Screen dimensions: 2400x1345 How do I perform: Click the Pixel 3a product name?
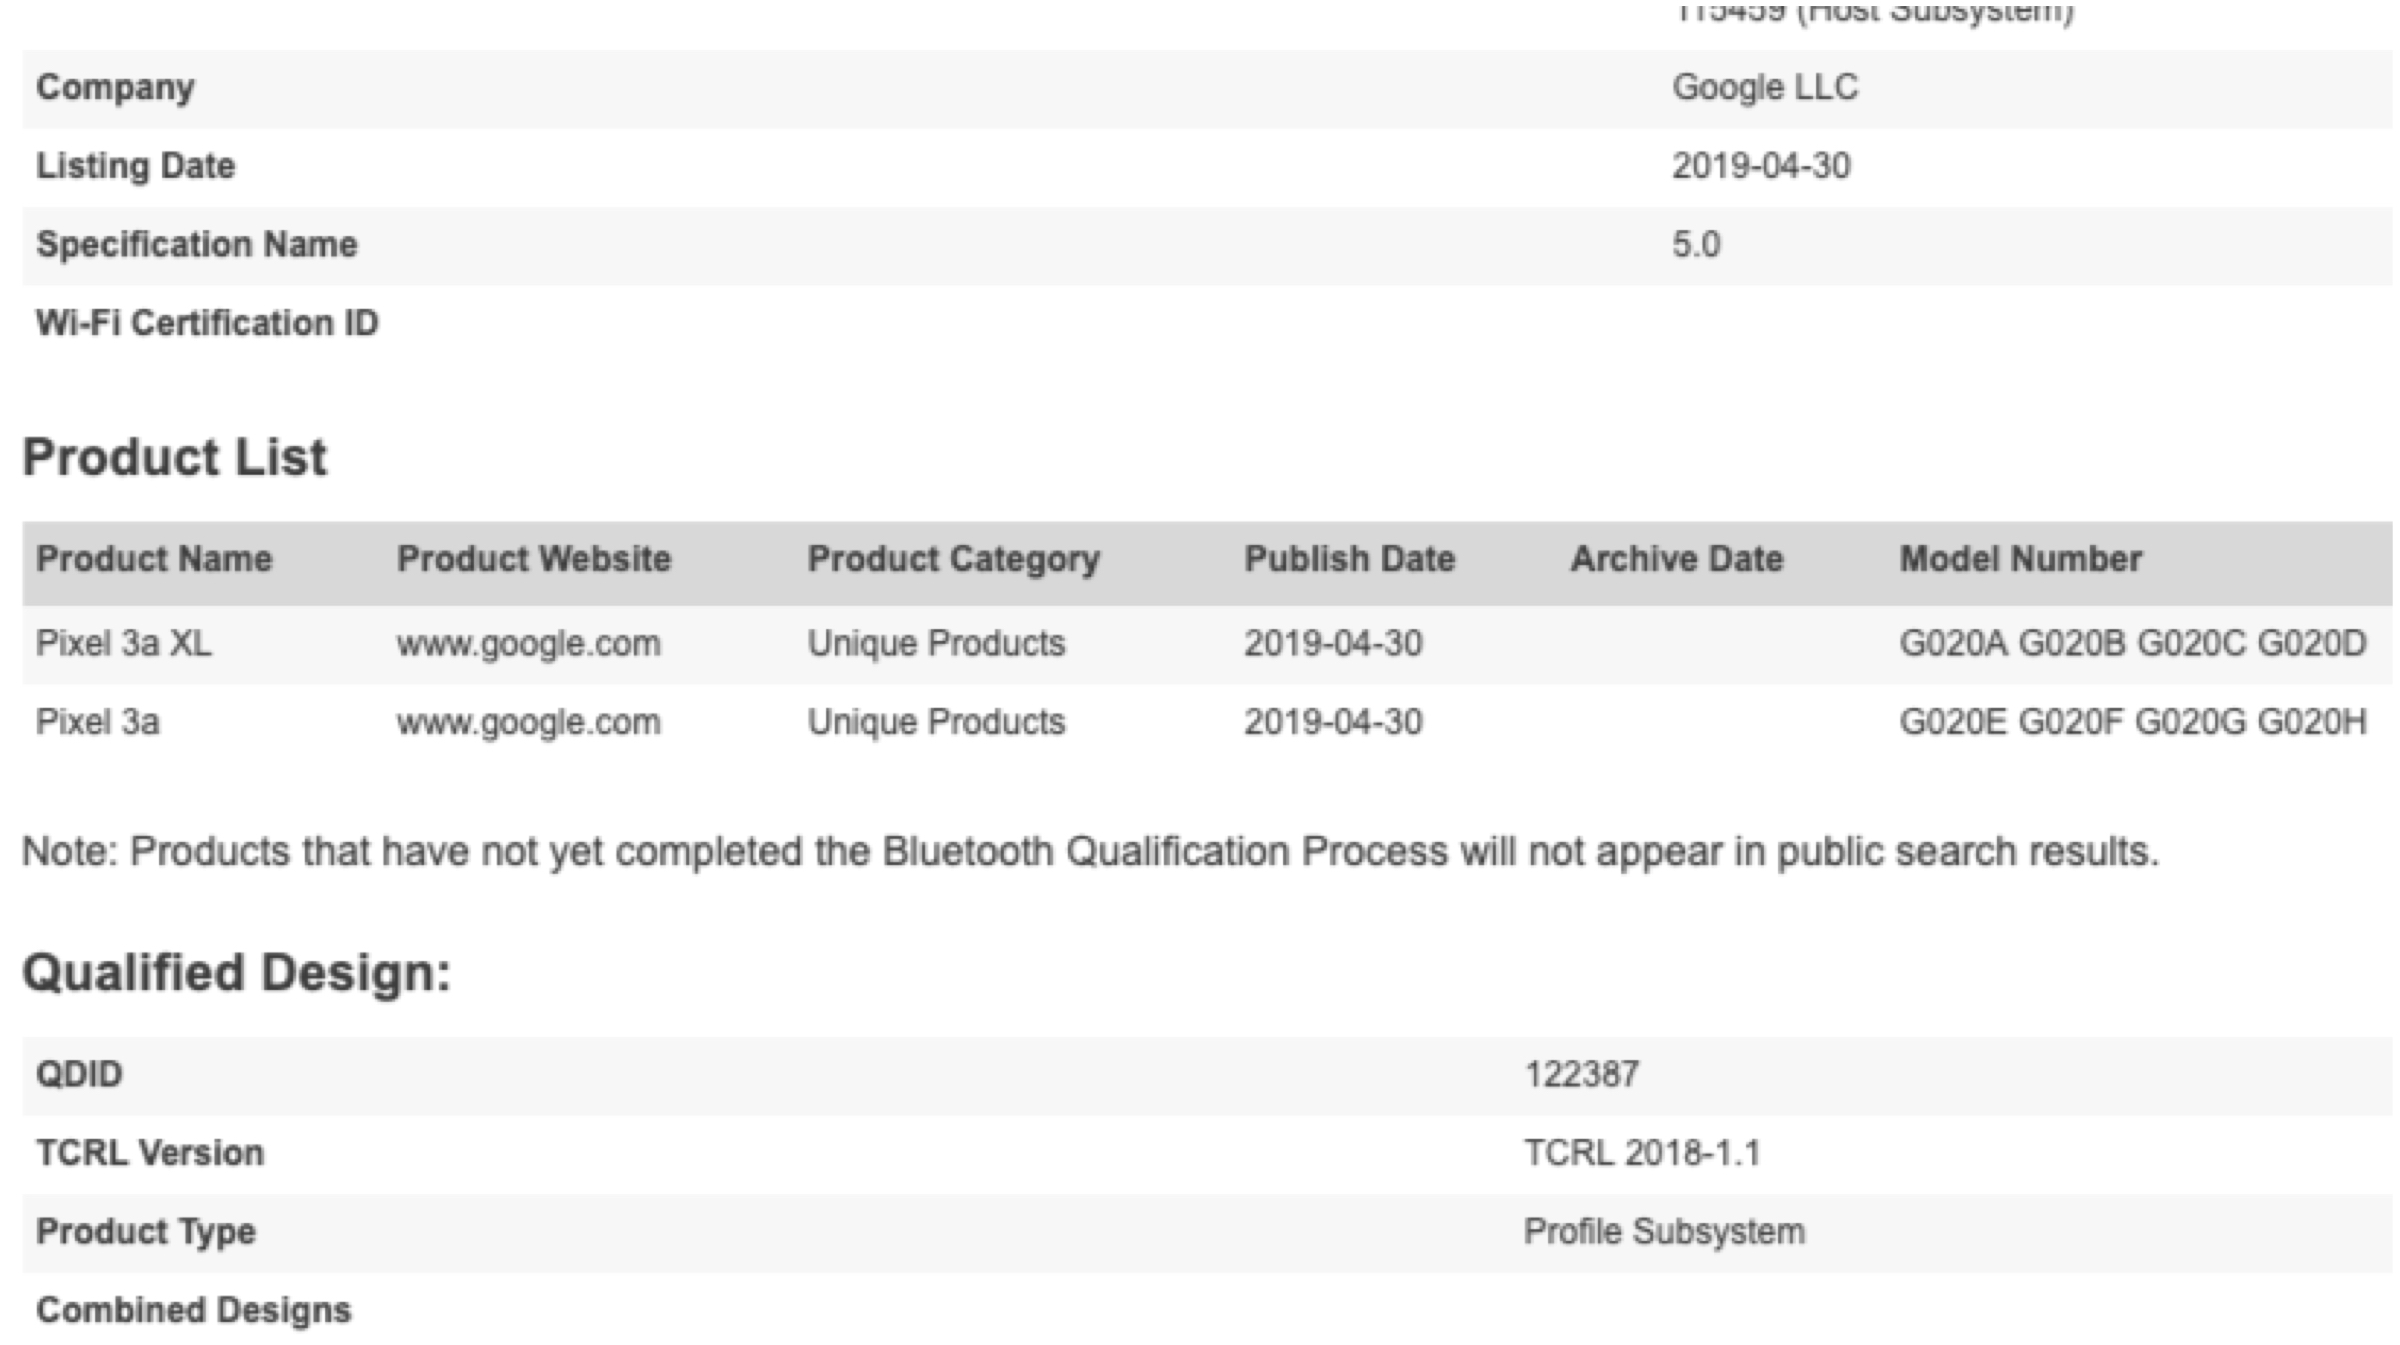click(x=97, y=722)
